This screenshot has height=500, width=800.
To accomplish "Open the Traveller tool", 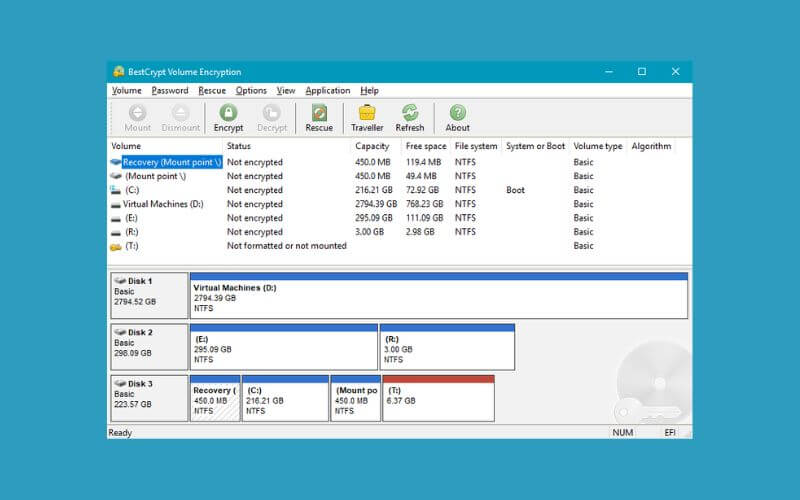I will click(x=367, y=118).
